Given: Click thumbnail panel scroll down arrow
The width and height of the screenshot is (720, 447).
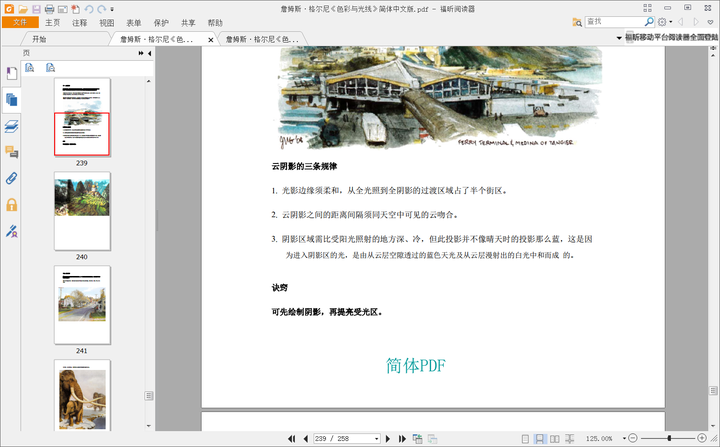Looking at the screenshot, I should (x=148, y=425).
